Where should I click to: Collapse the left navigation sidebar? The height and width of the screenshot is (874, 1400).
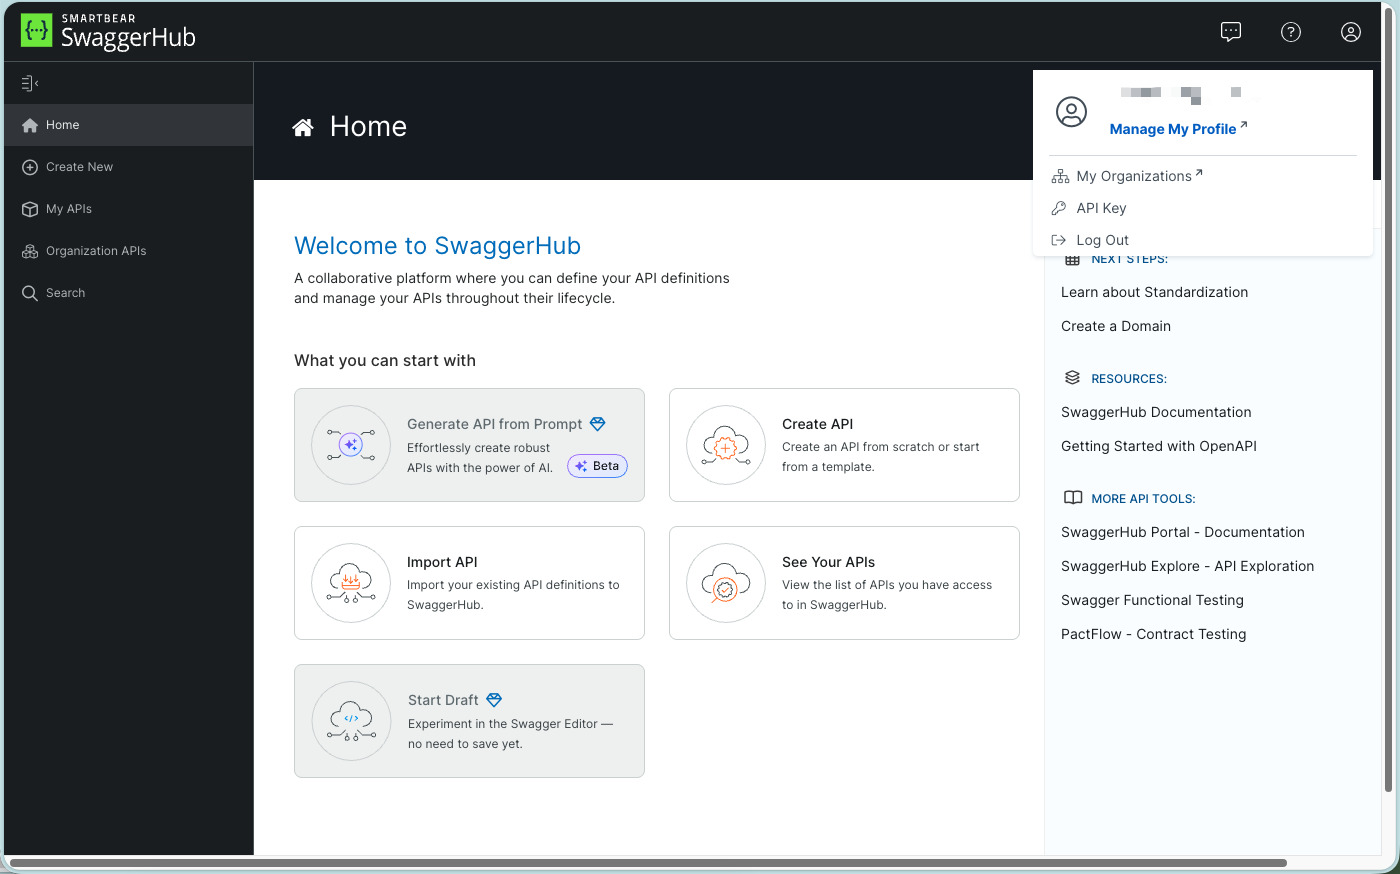pyautogui.click(x=29, y=83)
